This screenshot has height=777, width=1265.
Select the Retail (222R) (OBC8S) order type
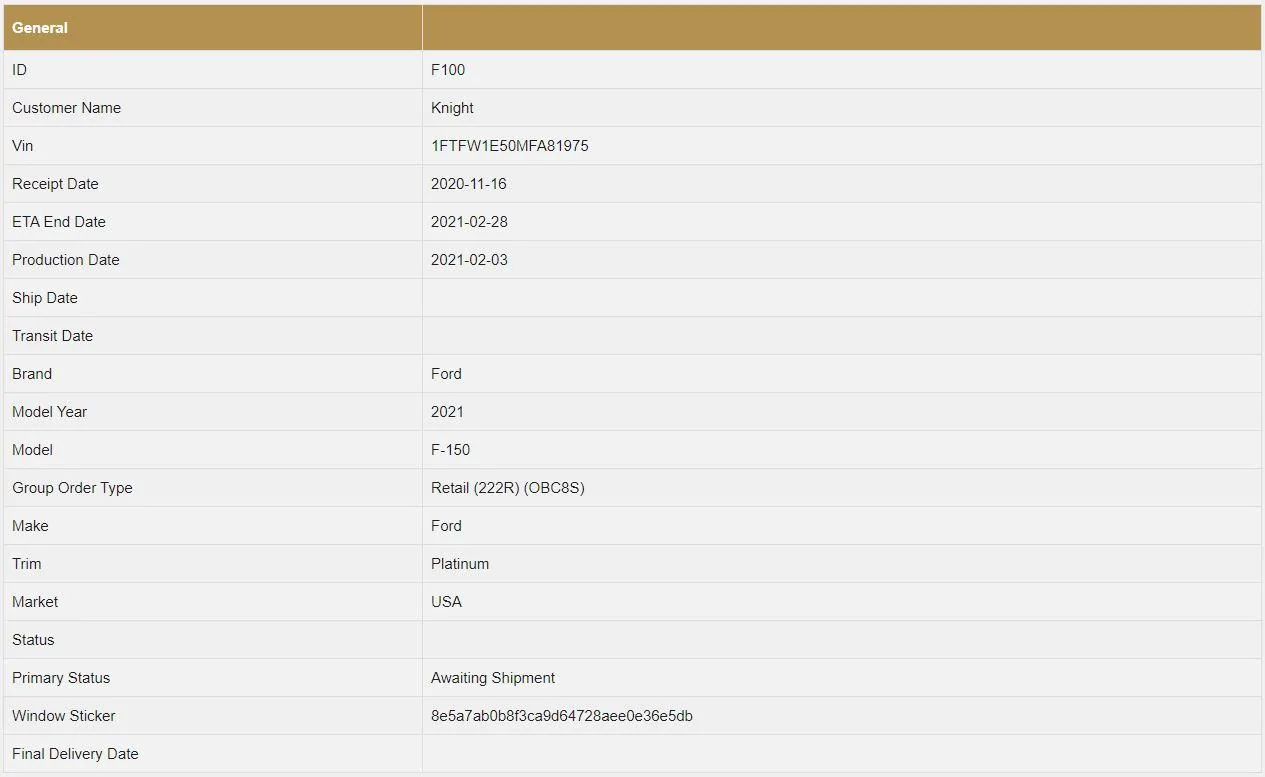(x=507, y=488)
